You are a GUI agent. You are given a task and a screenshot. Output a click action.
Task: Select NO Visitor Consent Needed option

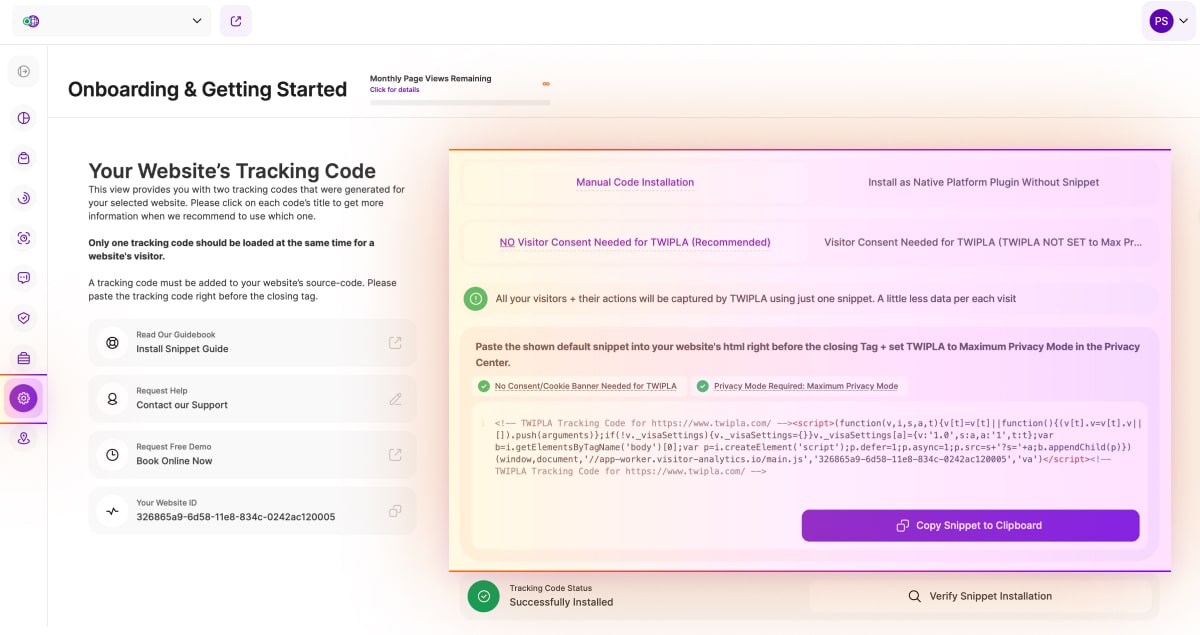635,242
